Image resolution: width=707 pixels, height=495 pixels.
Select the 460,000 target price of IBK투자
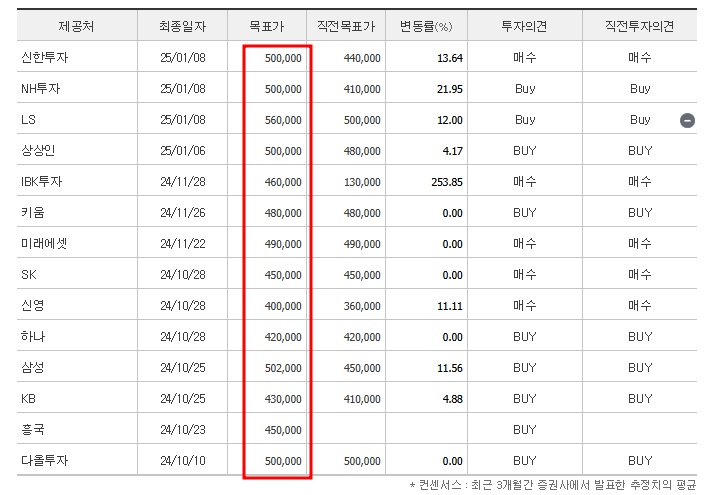coord(283,182)
